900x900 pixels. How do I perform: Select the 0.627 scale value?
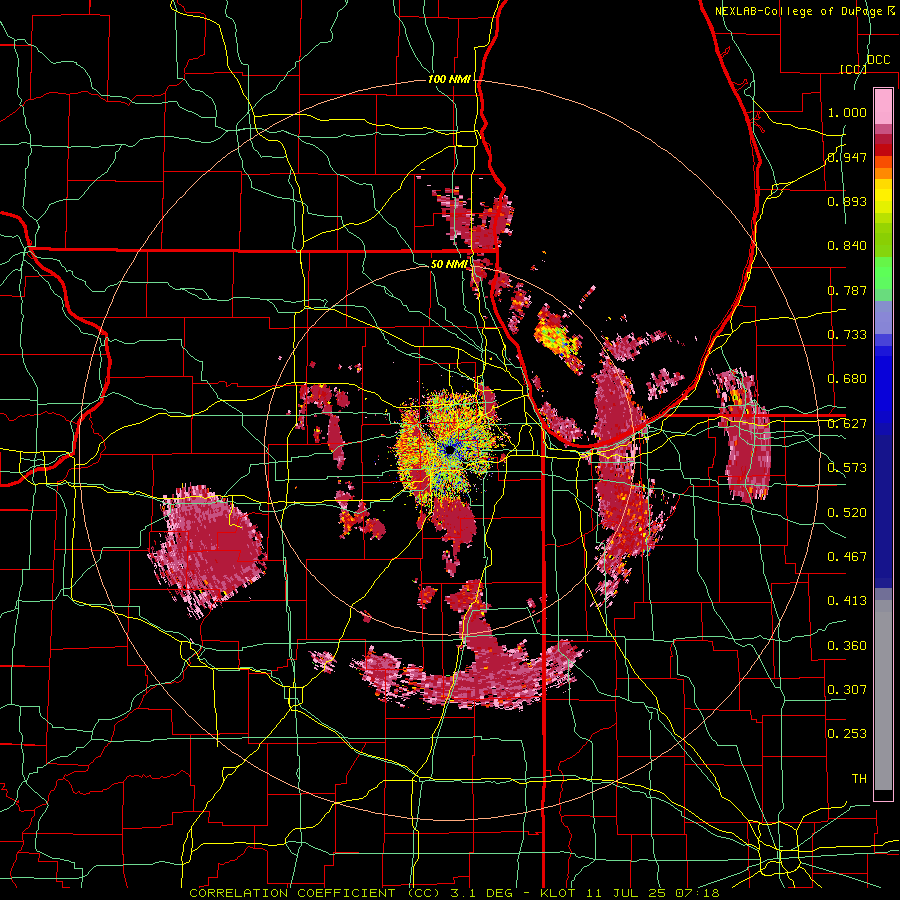click(x=847, y=424)
